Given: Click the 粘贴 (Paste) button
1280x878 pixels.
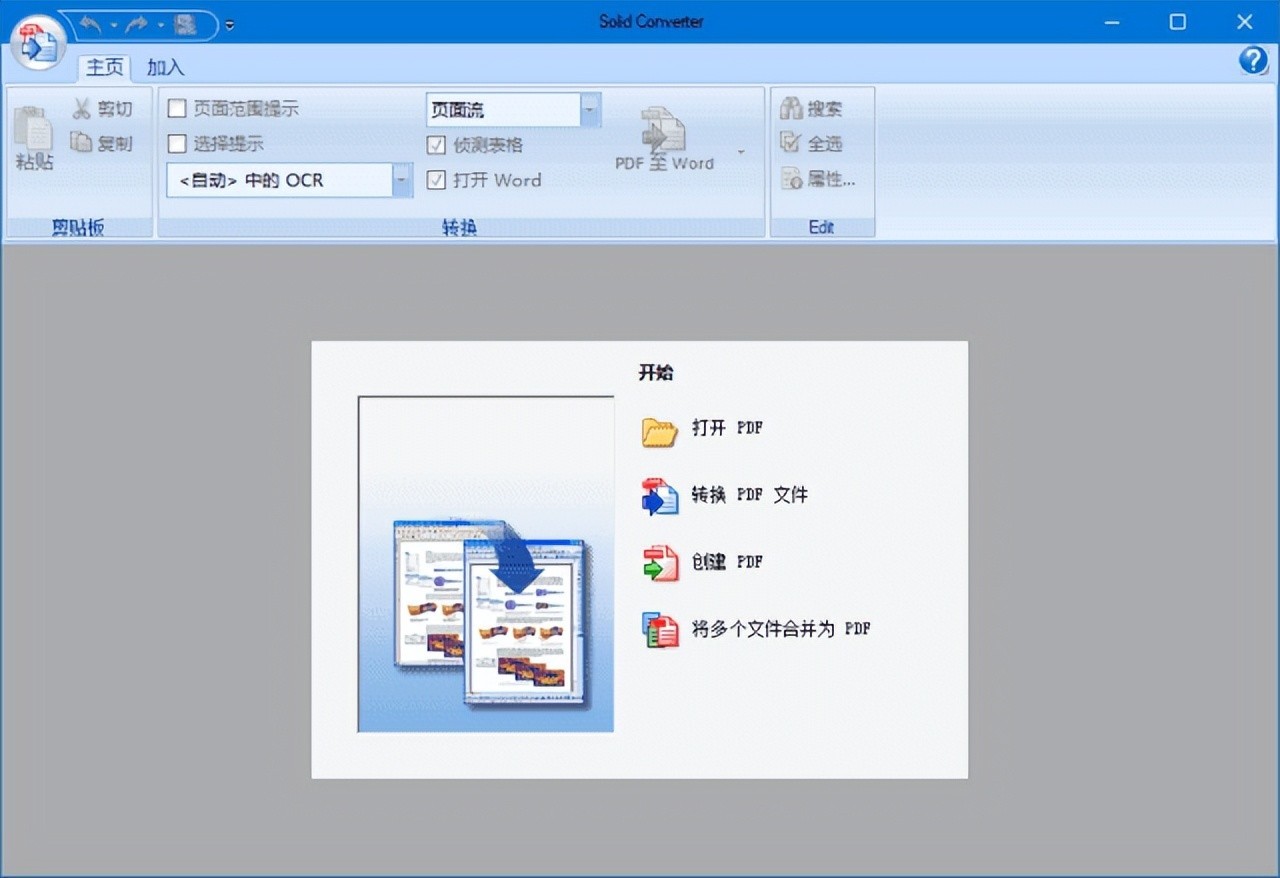Looking at the screenshot, I should point(34,137).
